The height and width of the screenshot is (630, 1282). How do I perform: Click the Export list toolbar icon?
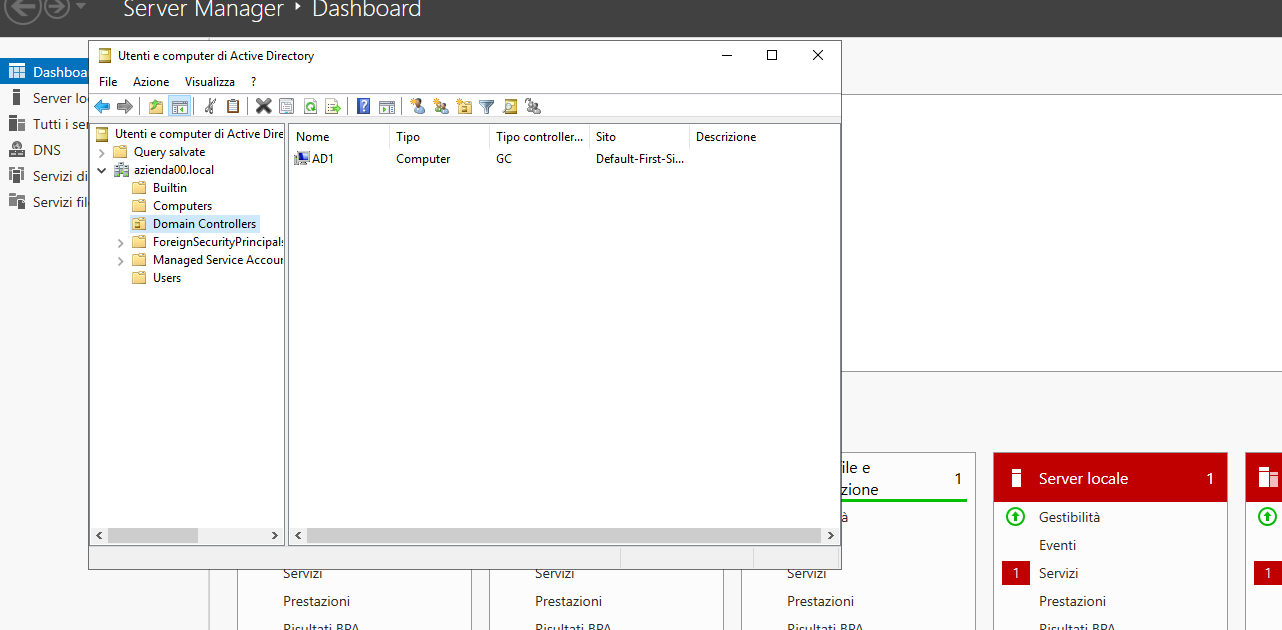tap(333, 106)
